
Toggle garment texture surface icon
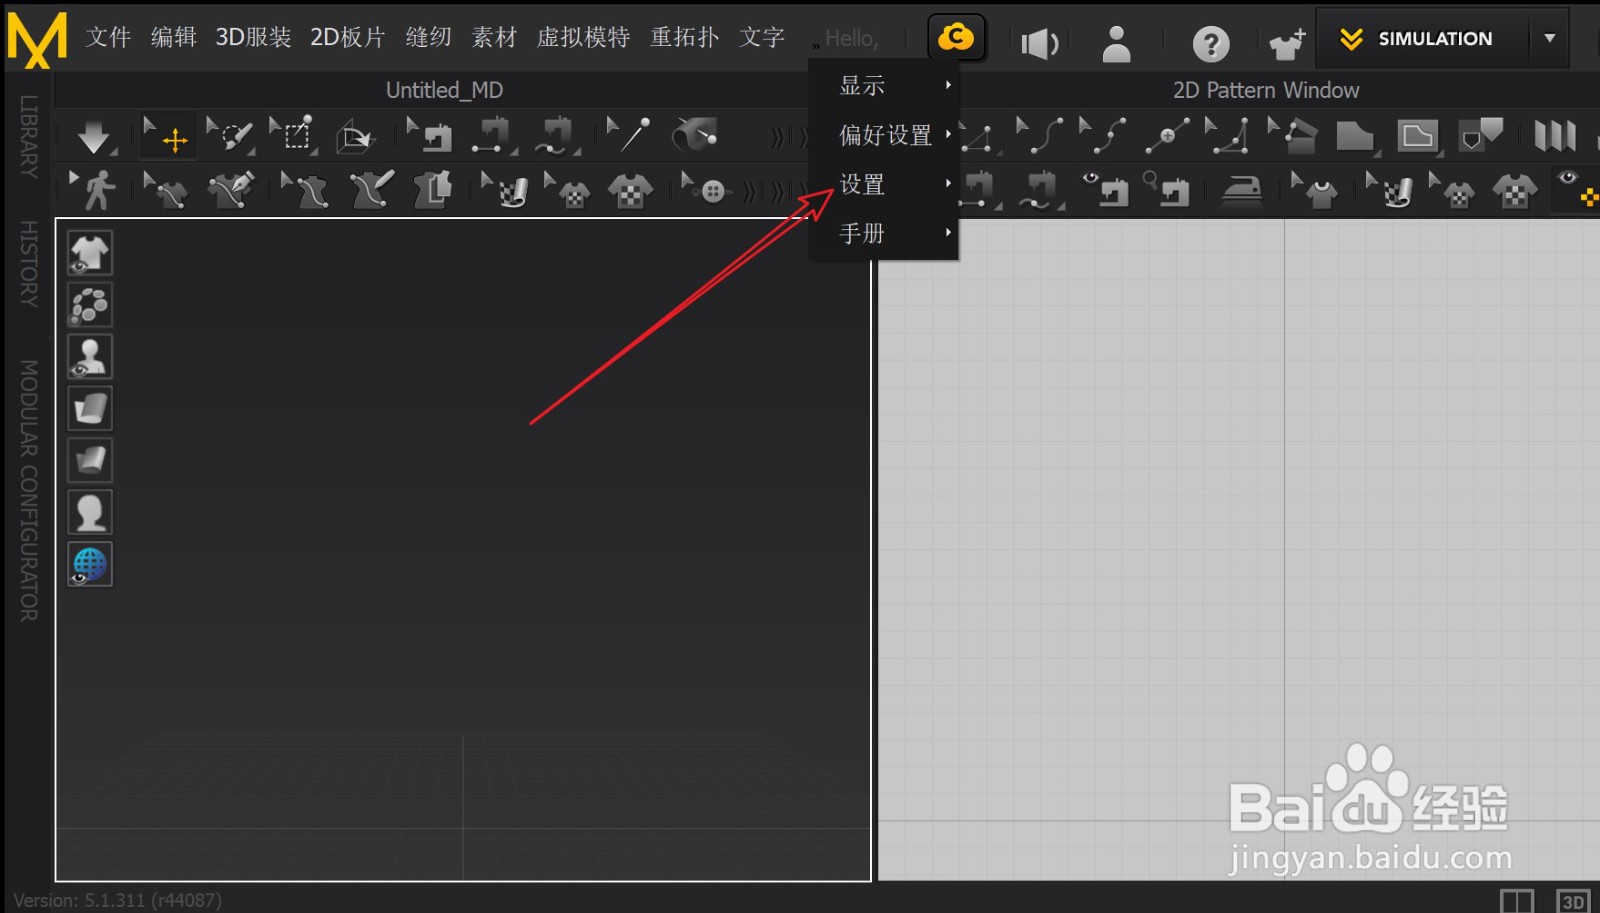point(90,461)
